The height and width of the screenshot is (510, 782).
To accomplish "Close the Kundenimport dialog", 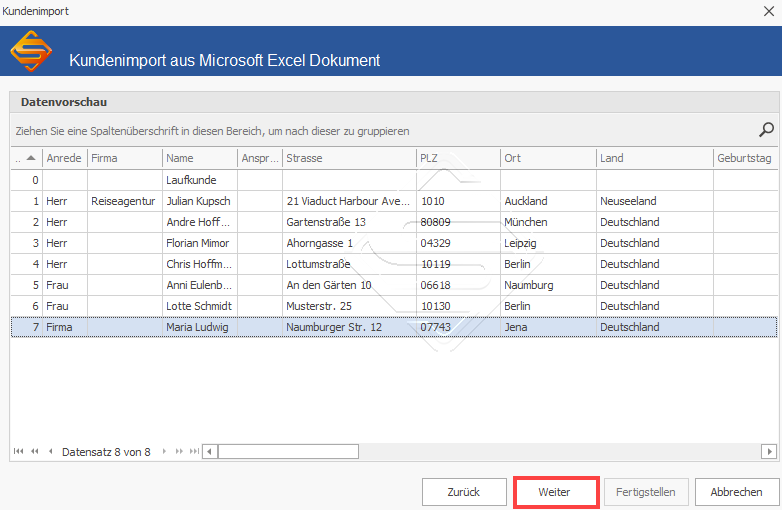I will pos(769,11).
